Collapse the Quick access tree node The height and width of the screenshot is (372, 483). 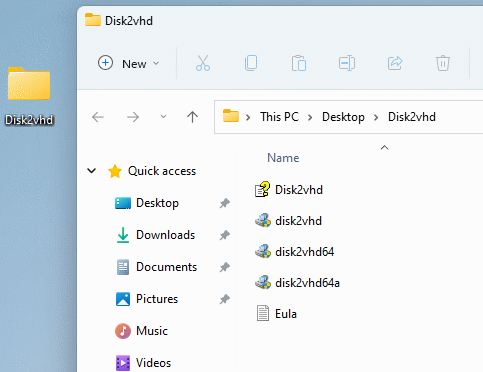click(91, 171)
